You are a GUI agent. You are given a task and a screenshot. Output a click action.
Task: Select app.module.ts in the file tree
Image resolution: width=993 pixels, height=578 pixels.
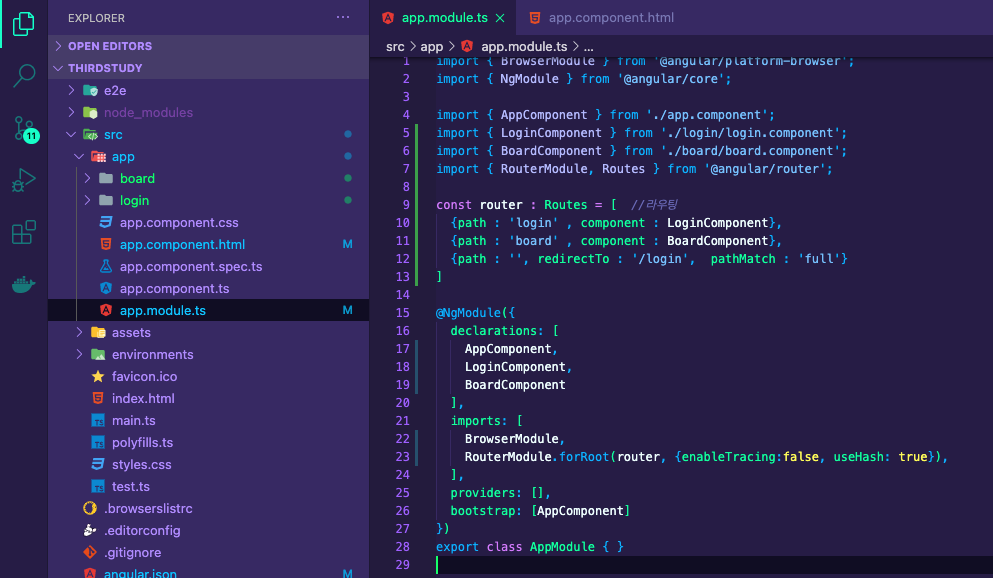click(x=208, y=310)
